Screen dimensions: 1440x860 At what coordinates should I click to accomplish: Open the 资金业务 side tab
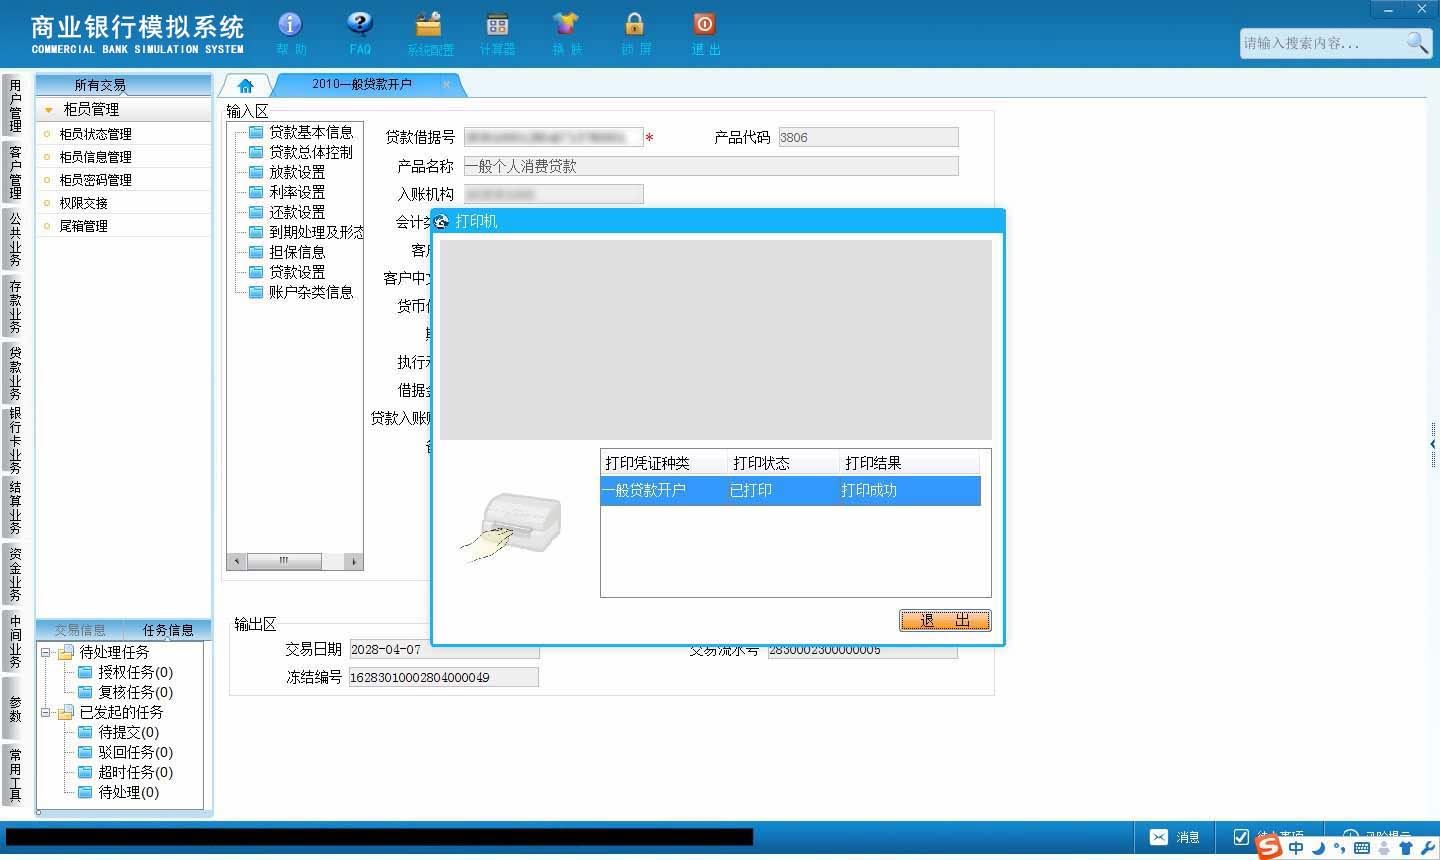[15, 573]
